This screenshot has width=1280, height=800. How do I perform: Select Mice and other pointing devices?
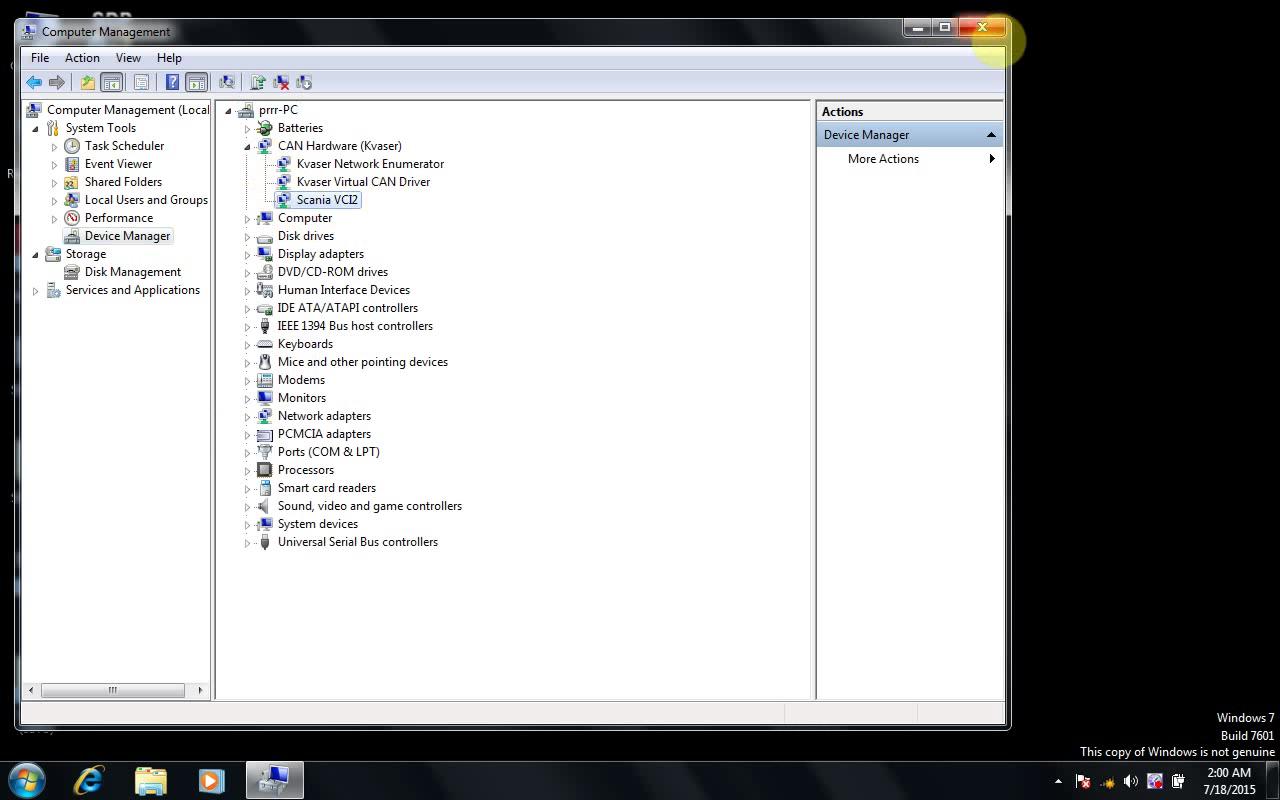click(362, 362)
